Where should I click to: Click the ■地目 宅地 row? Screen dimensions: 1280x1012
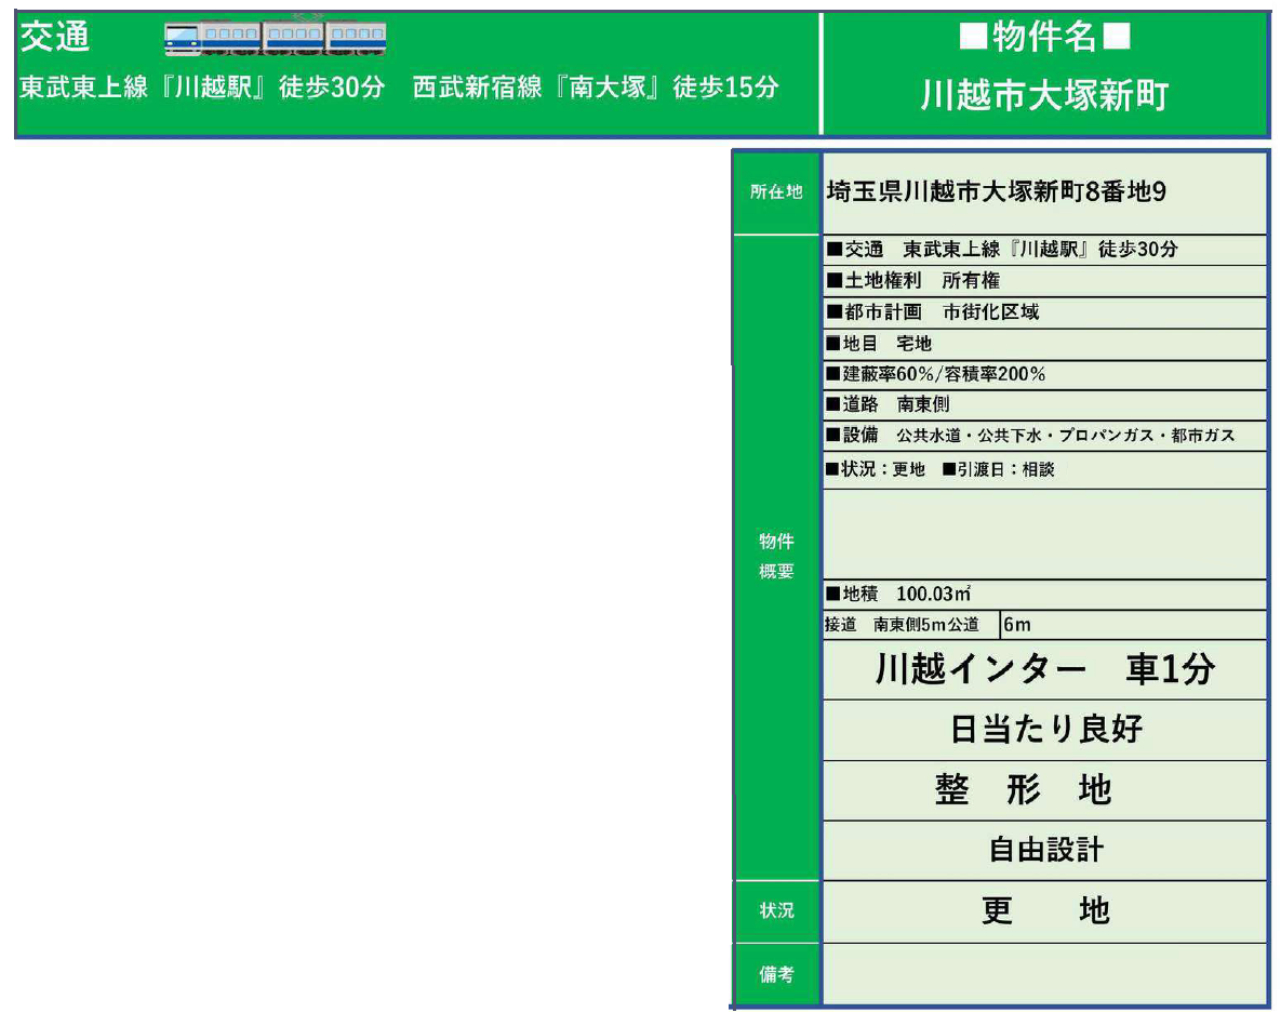[x=879, y=343]
